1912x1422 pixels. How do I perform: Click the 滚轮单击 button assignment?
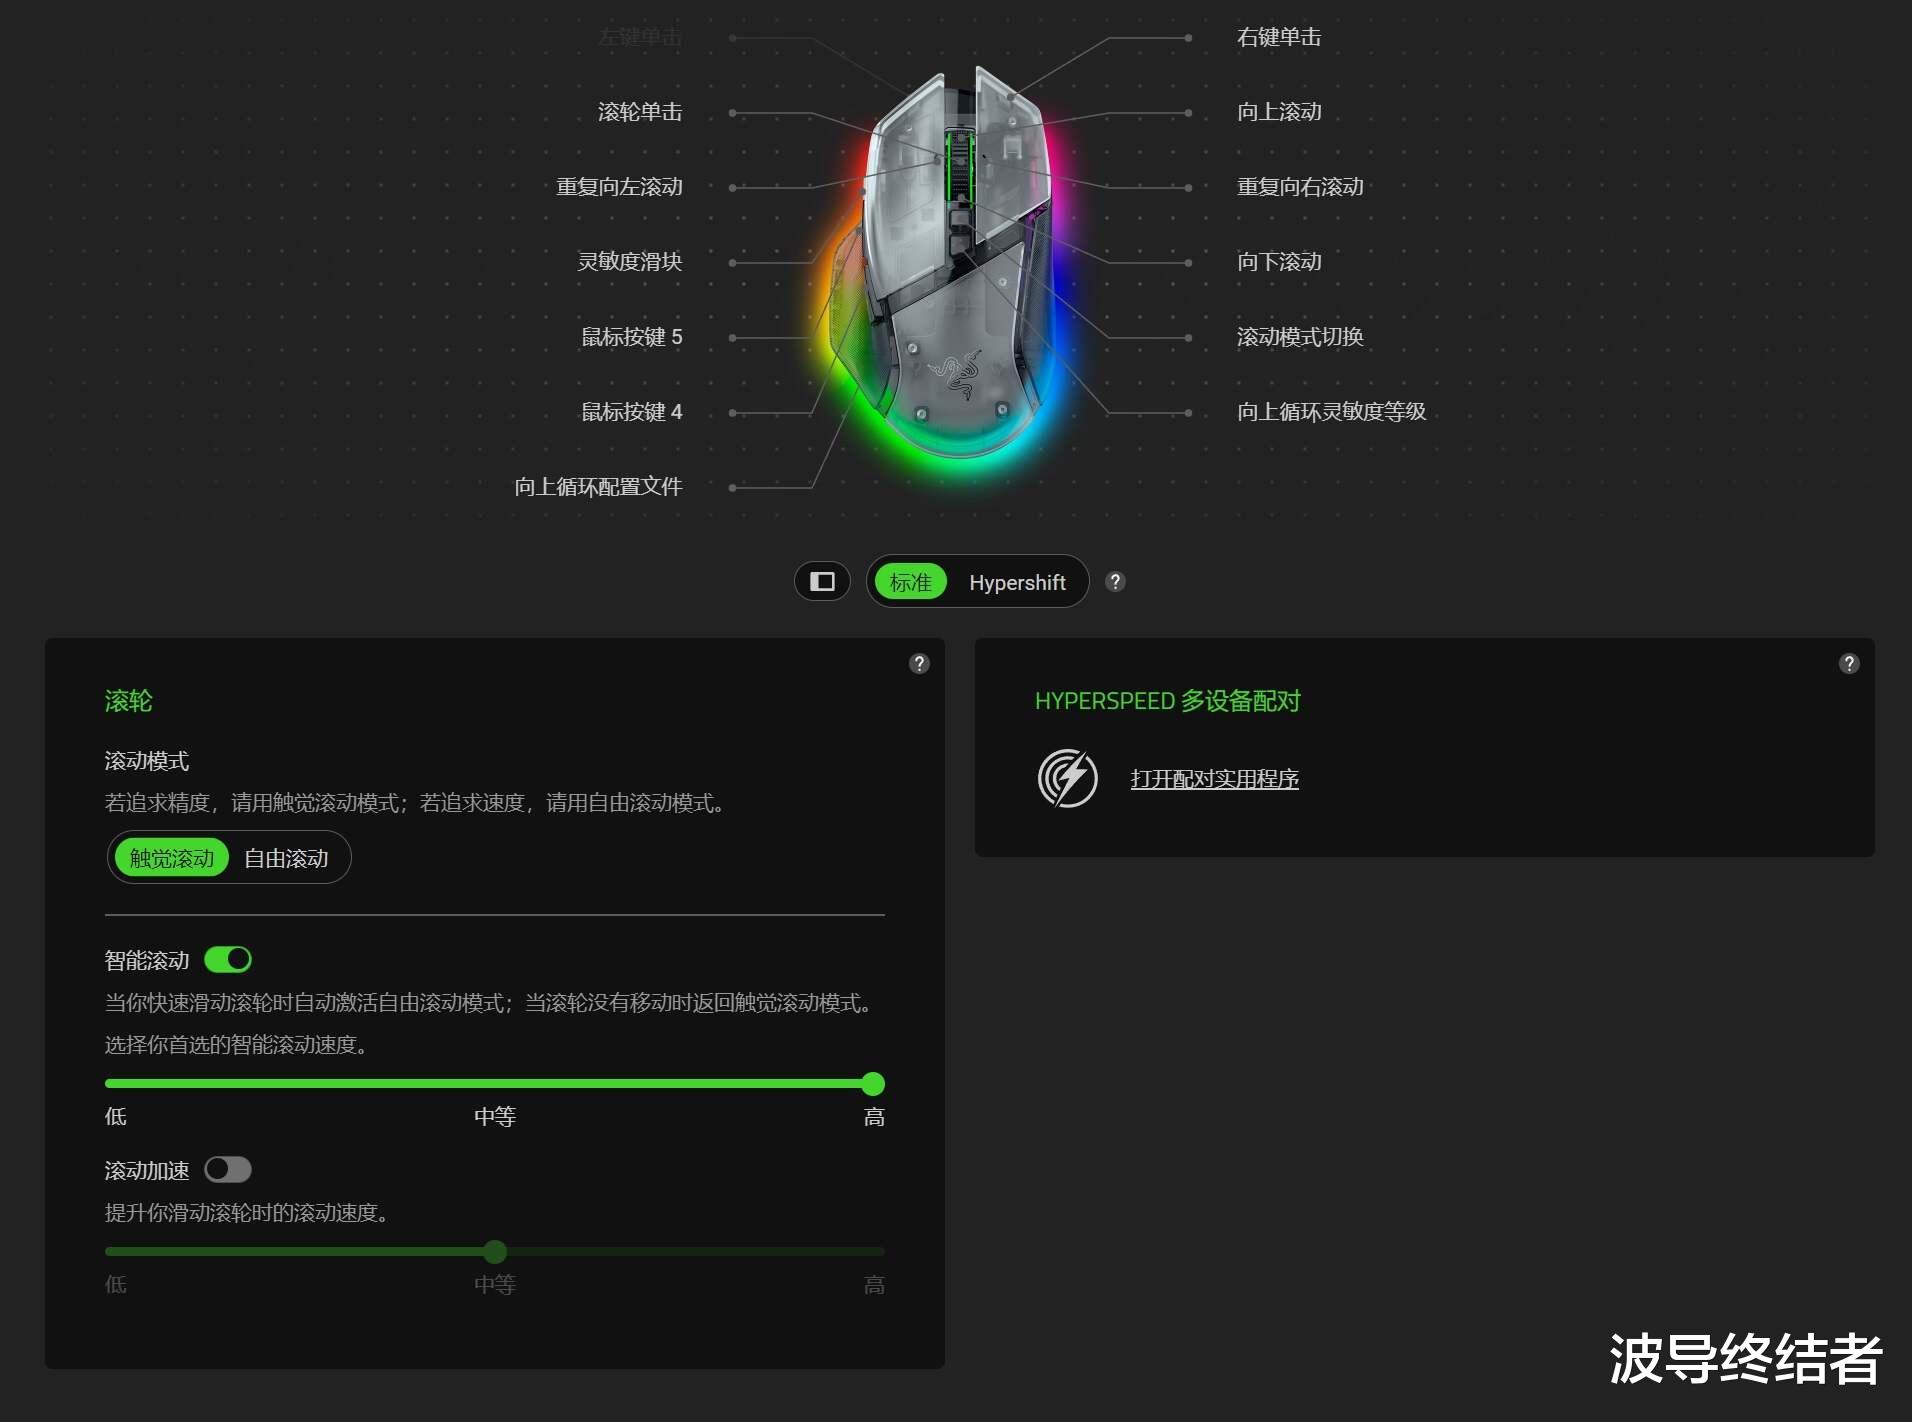click(640, 112)
